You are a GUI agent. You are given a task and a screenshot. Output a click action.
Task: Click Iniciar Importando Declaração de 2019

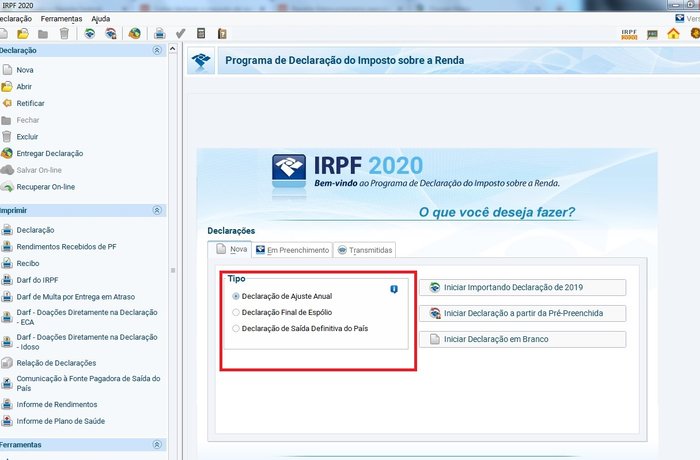[x=522, y=287]
